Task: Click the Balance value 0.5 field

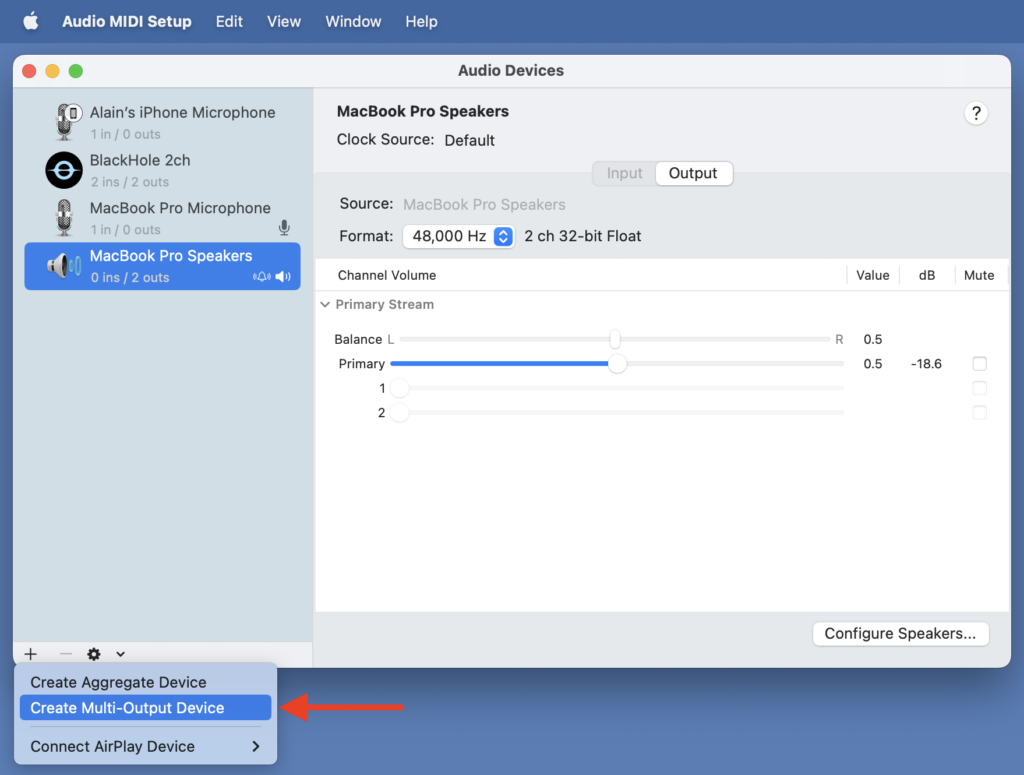Action: 872,339
